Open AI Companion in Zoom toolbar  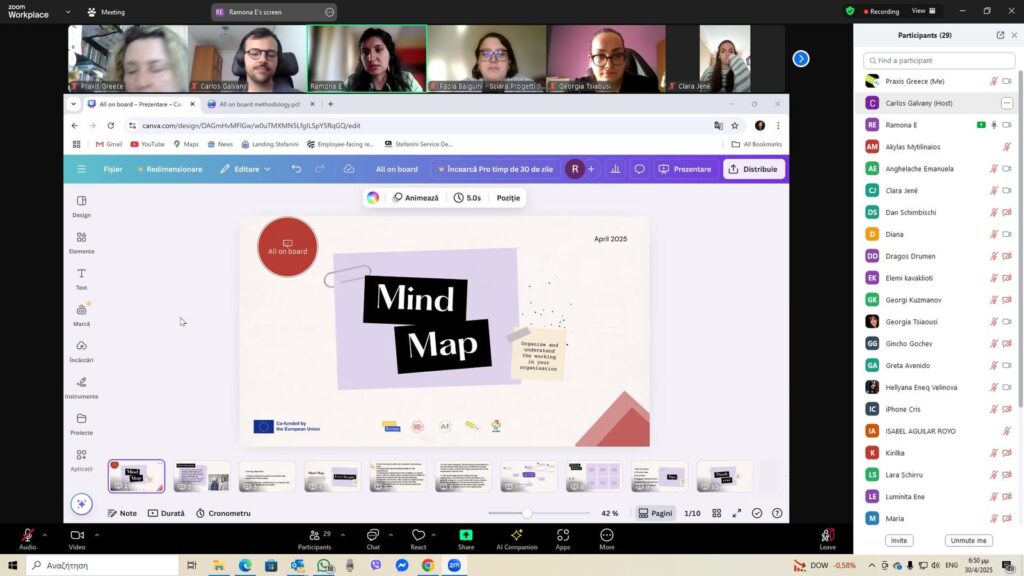pyautogui.click(x=516, y=536)
